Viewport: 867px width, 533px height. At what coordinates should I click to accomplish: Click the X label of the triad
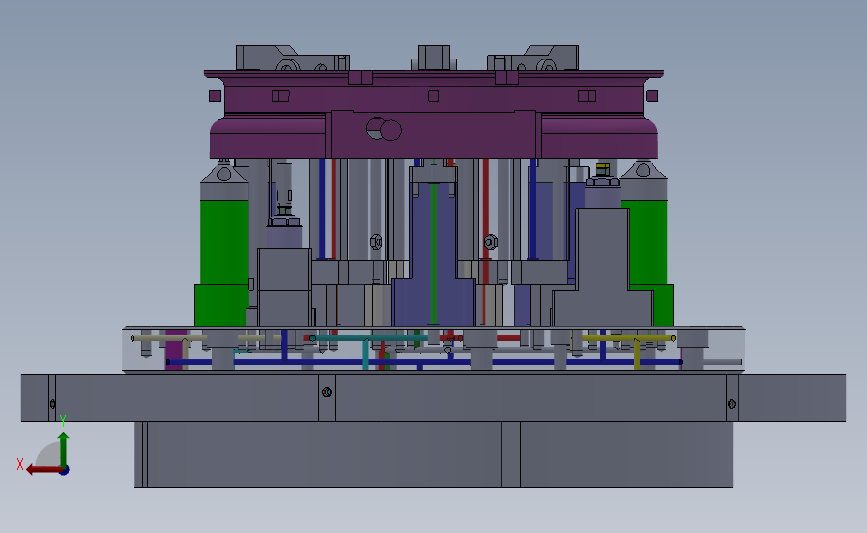(x=20, y=464)
